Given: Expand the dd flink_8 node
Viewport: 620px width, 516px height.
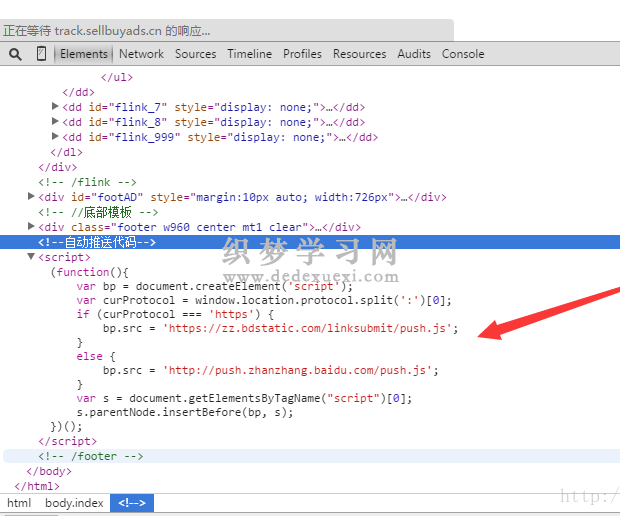Looking at the screenshot, I should (55, 121).
